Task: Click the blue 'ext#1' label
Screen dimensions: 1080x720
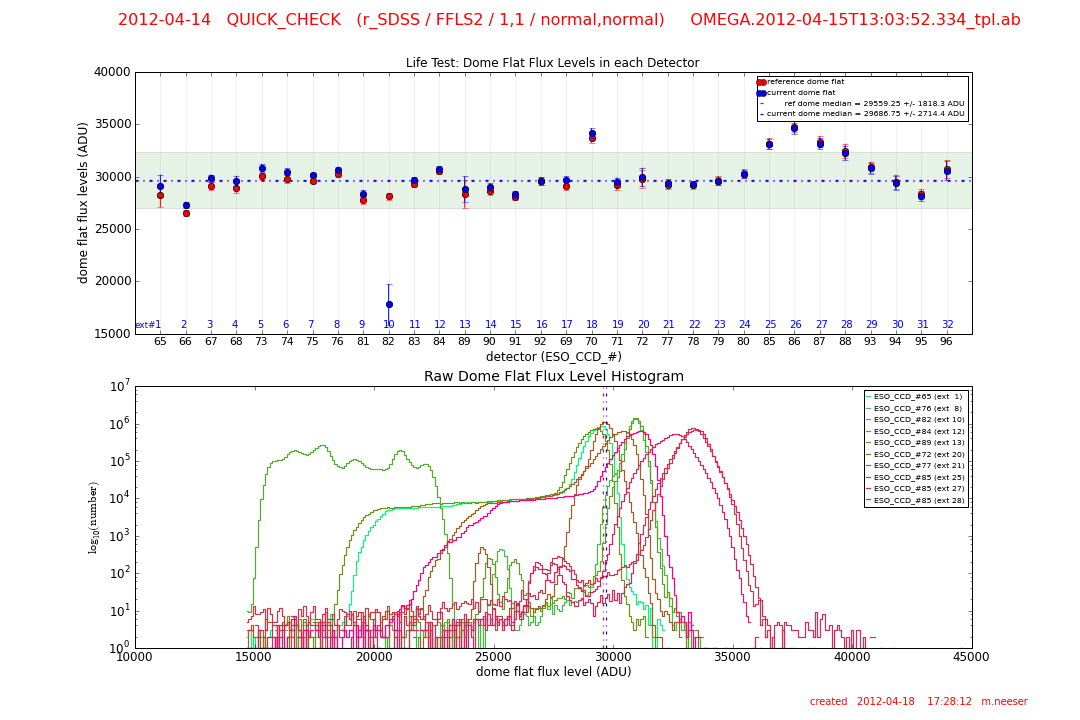Action: click(148, 325)
